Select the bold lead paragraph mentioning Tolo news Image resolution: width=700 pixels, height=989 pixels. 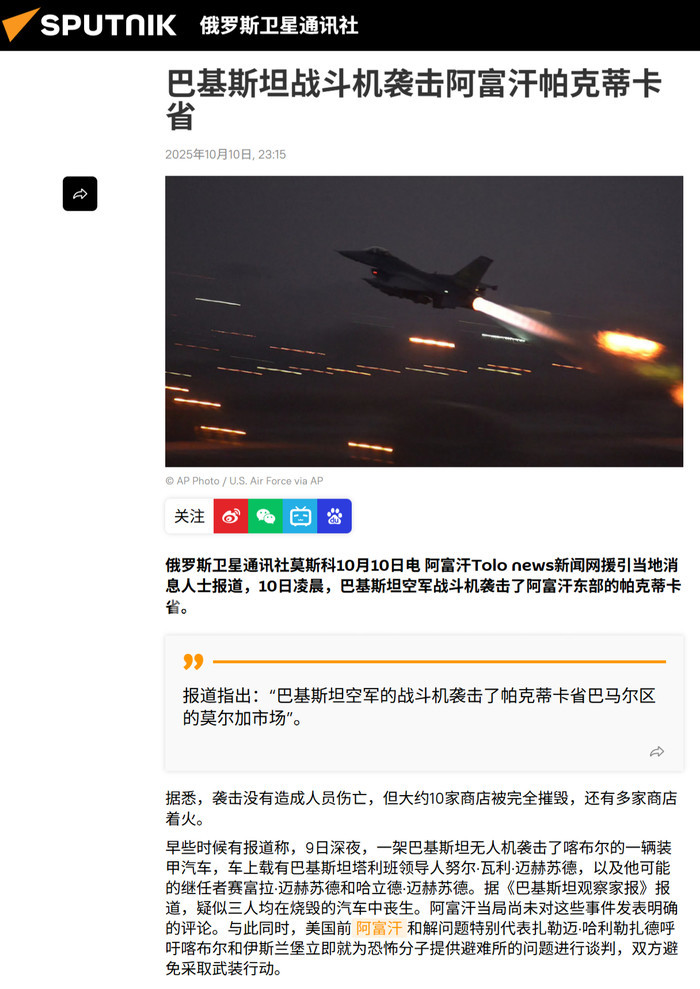(423, 586)
